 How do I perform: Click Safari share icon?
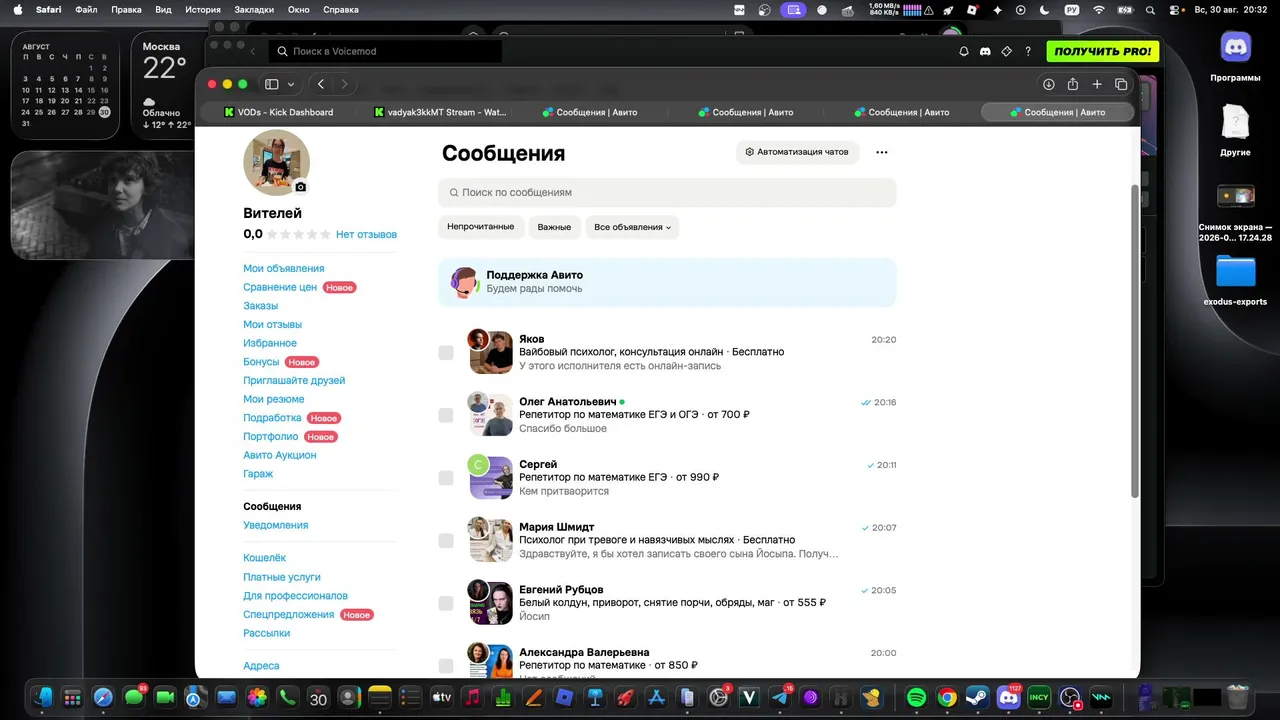(1072, 84)
